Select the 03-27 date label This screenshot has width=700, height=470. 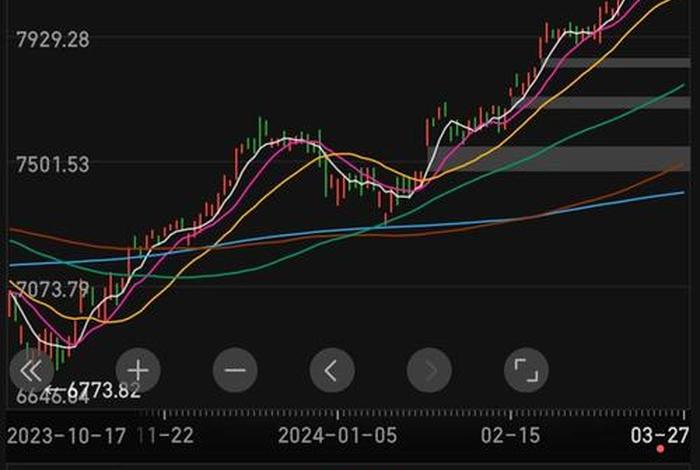661,435
